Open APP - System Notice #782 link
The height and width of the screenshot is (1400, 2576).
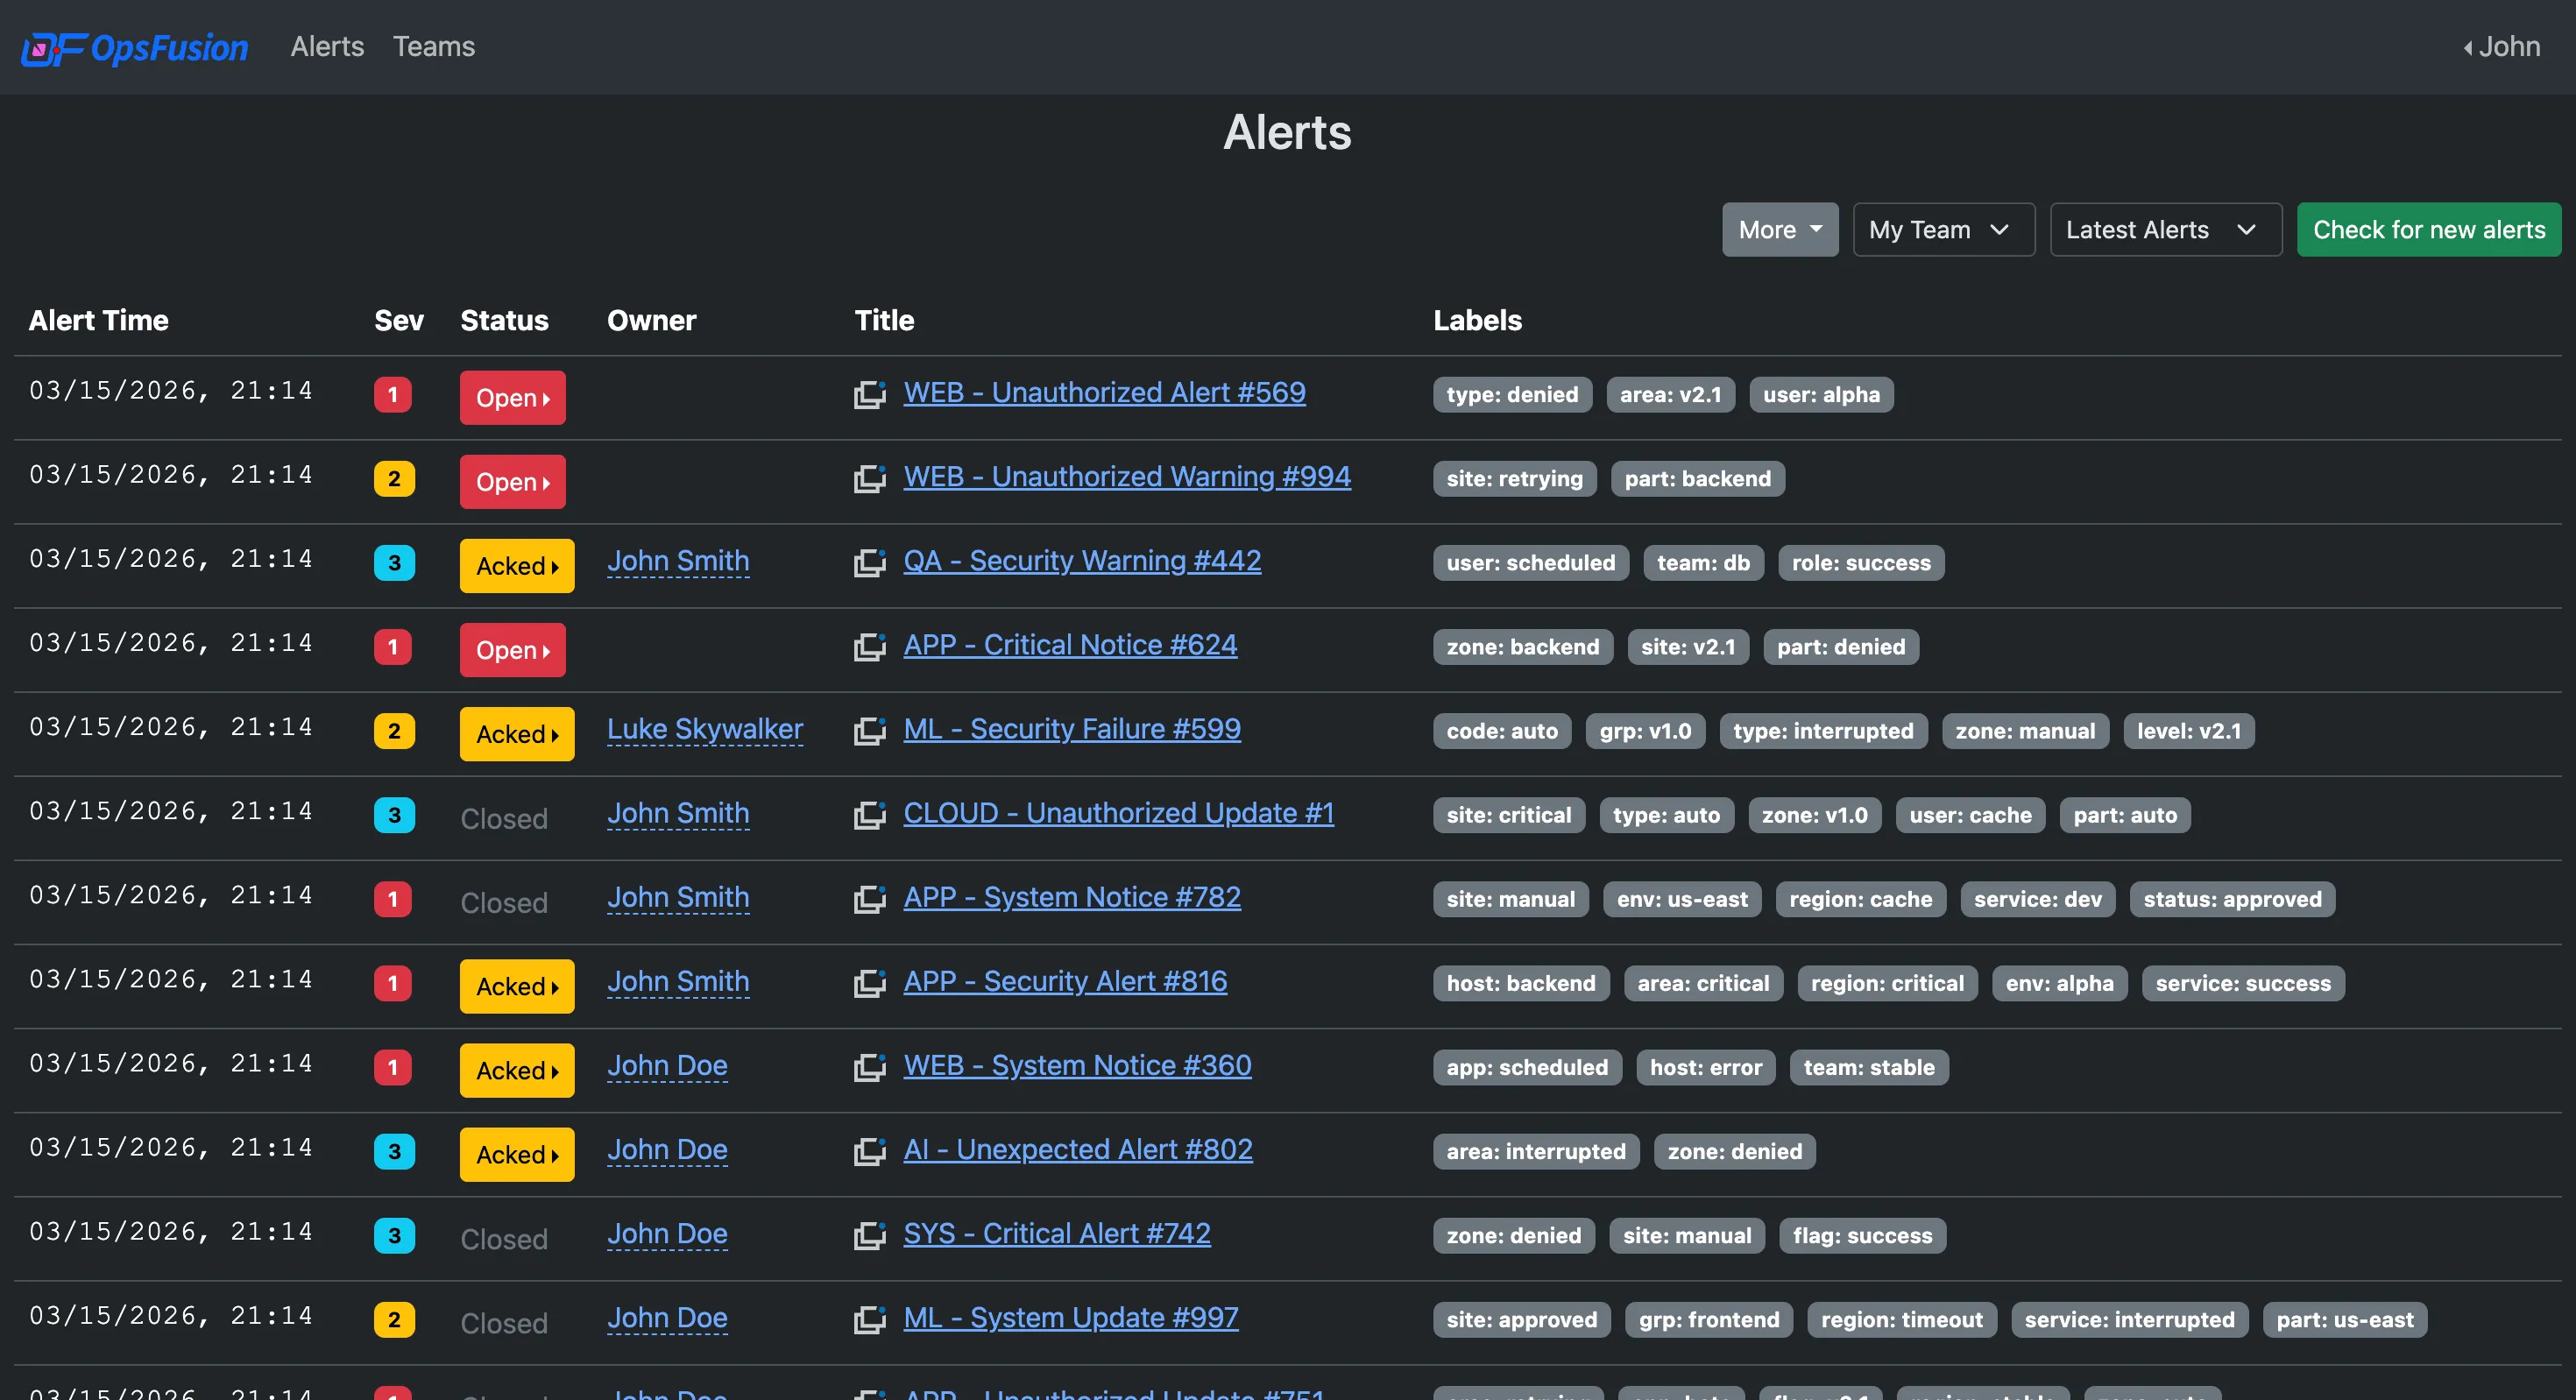coord(1072,896)
